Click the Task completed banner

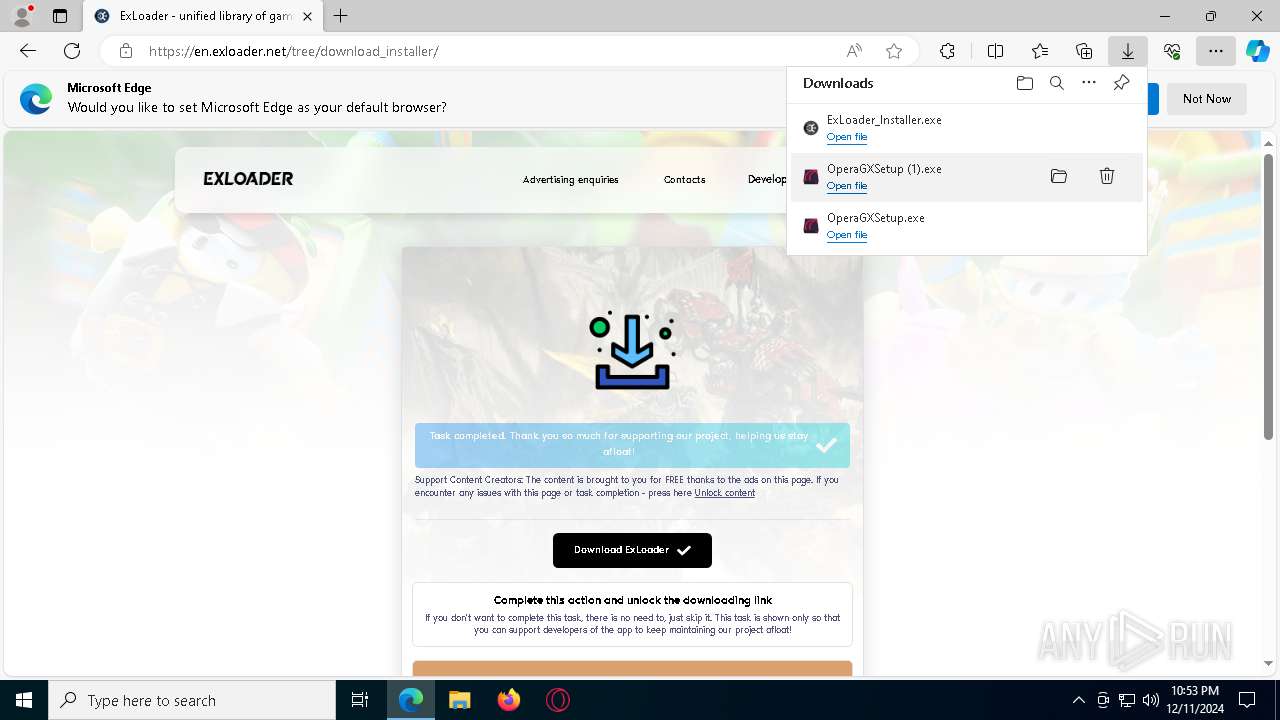click(632, 445)
